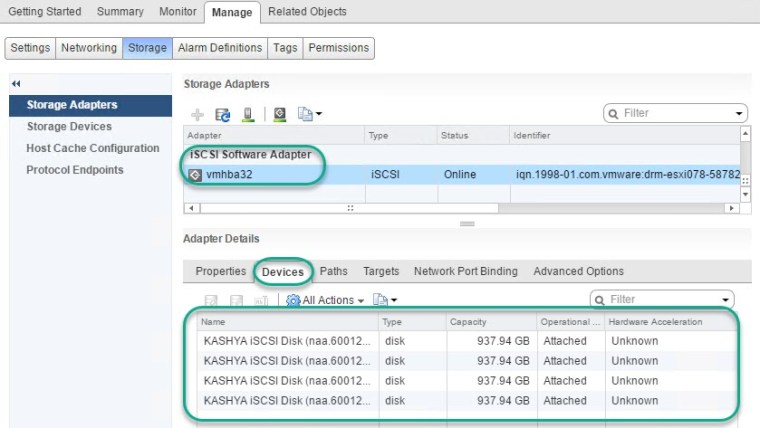760x428 pixels.
Task: Select the Networking sub-tab button
Action: pyautogui.click(x=88, y=48)
